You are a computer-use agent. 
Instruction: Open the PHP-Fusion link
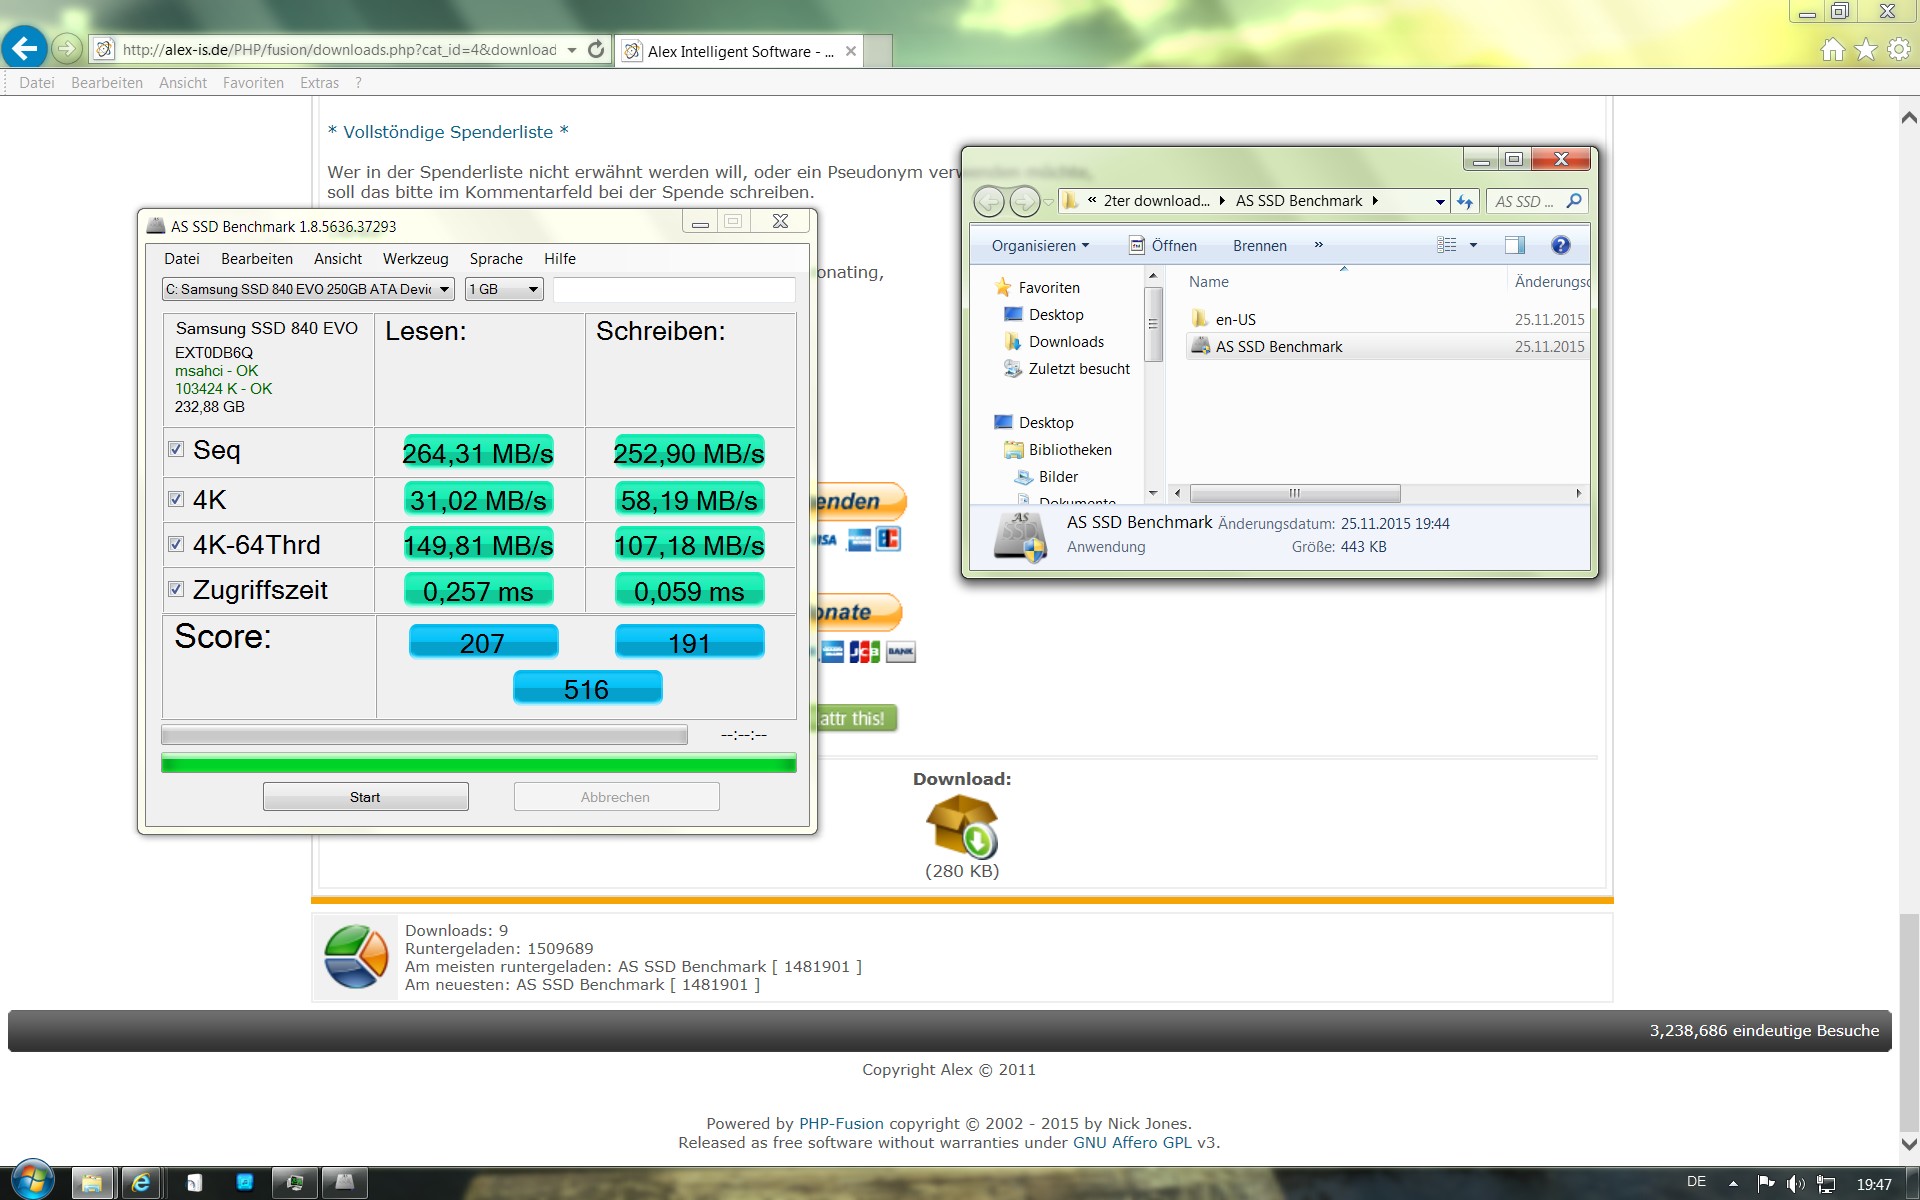coord(841,1123)
